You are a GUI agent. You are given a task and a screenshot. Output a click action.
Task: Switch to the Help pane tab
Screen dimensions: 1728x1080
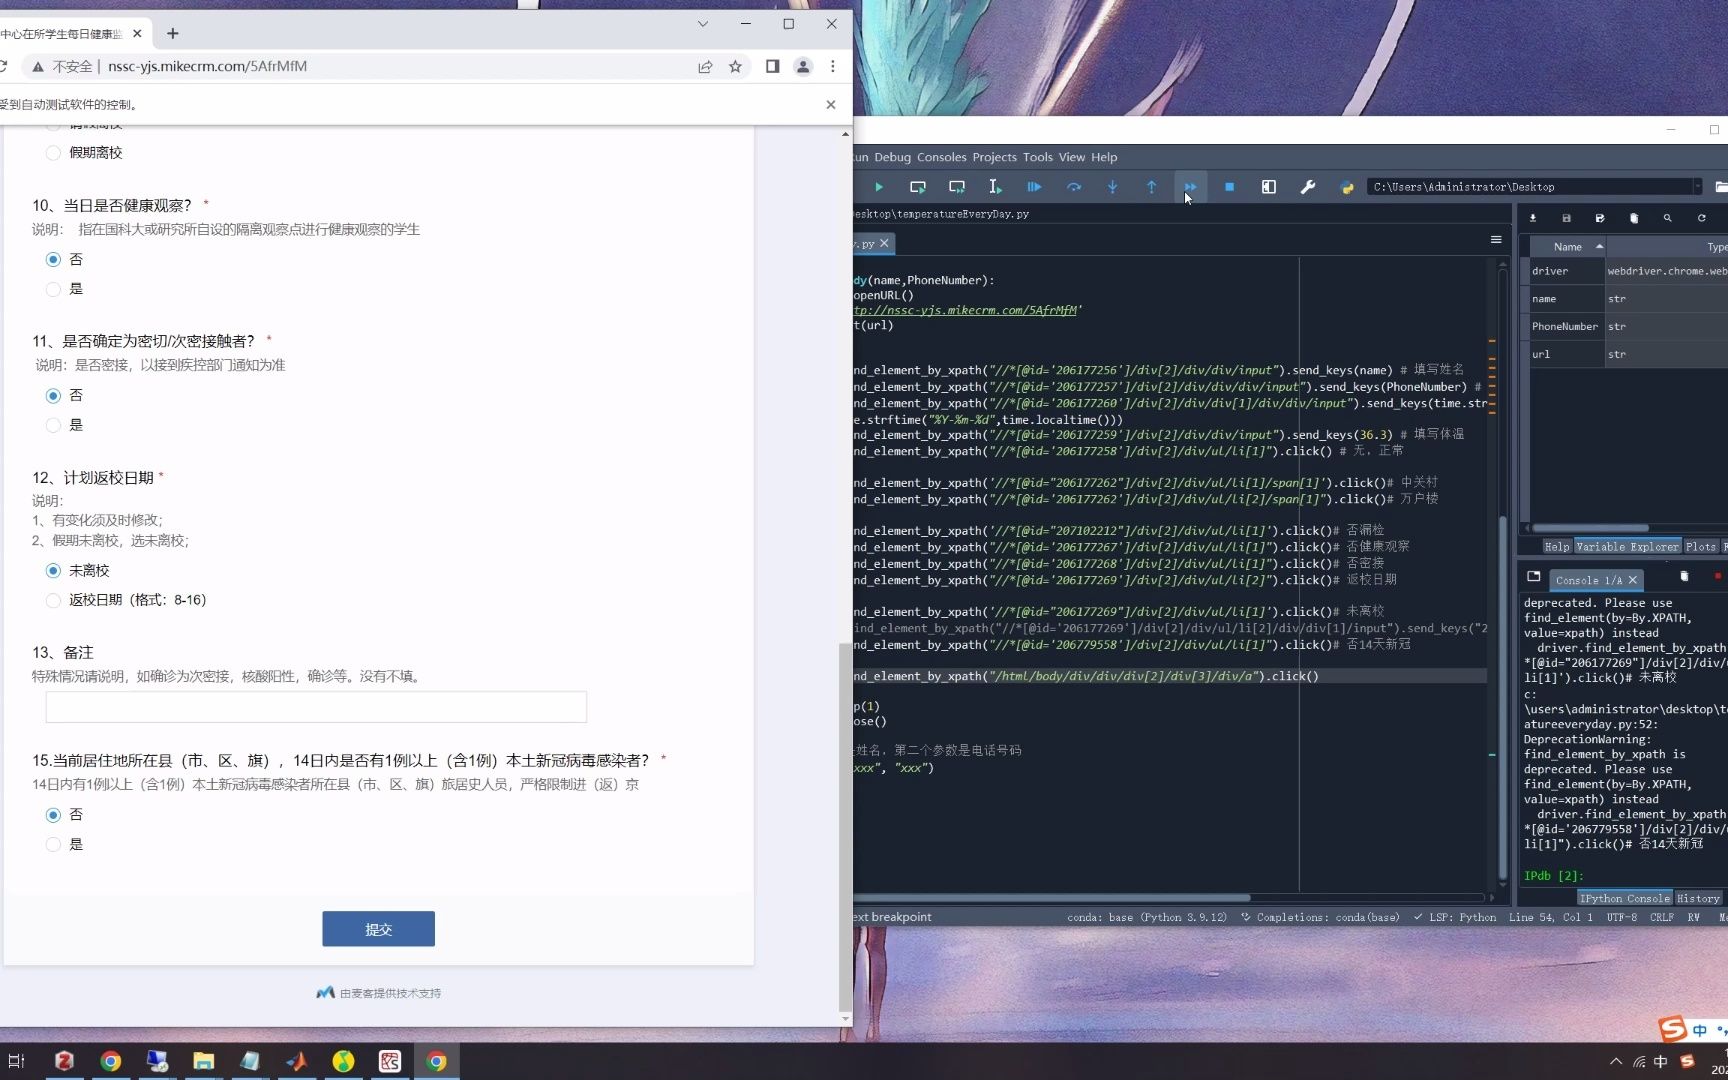pos(1557,547)
